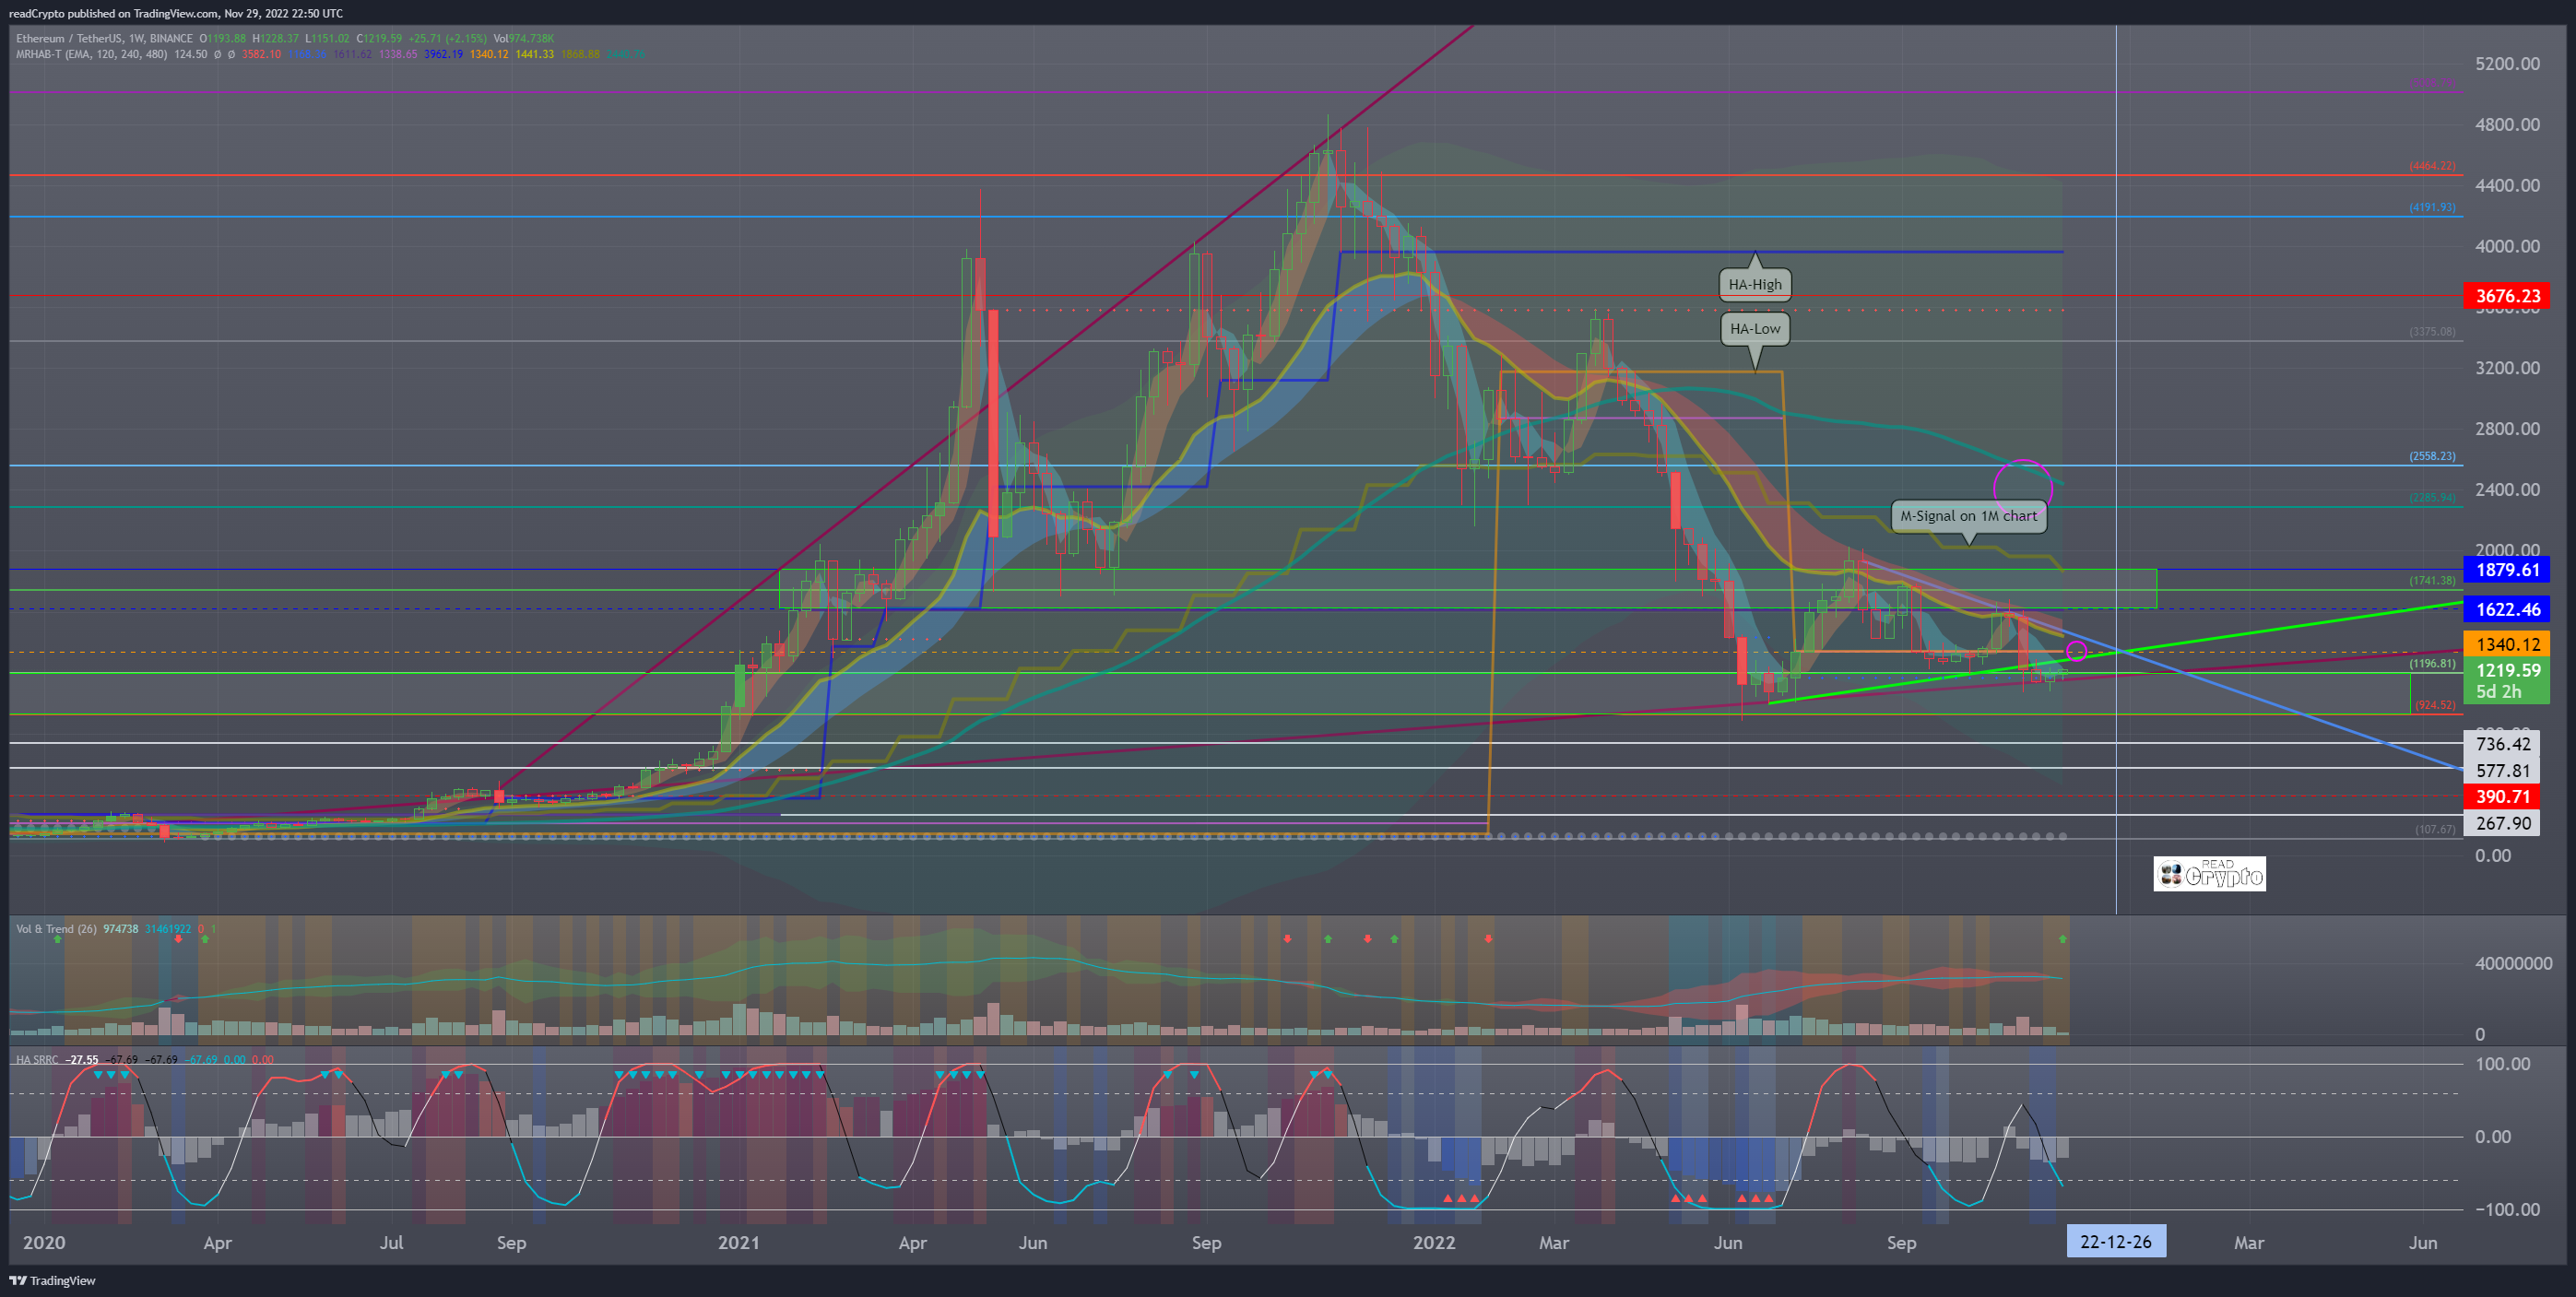This screenshot has height=1297, width=2576.
Task: Click the (1196.81) level label
Action: point(2431,663)
